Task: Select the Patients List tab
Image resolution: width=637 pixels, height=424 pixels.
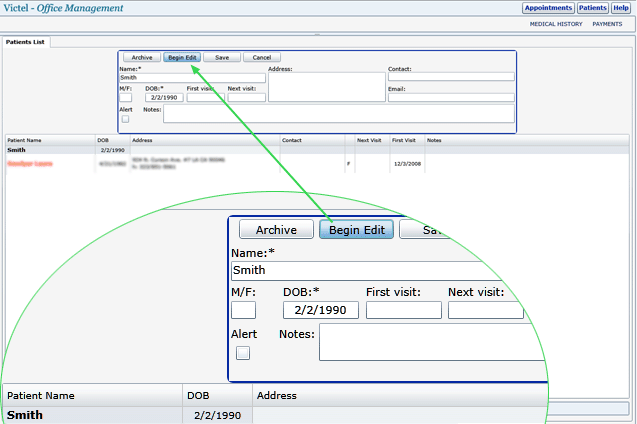Action: tap(25, 42)
